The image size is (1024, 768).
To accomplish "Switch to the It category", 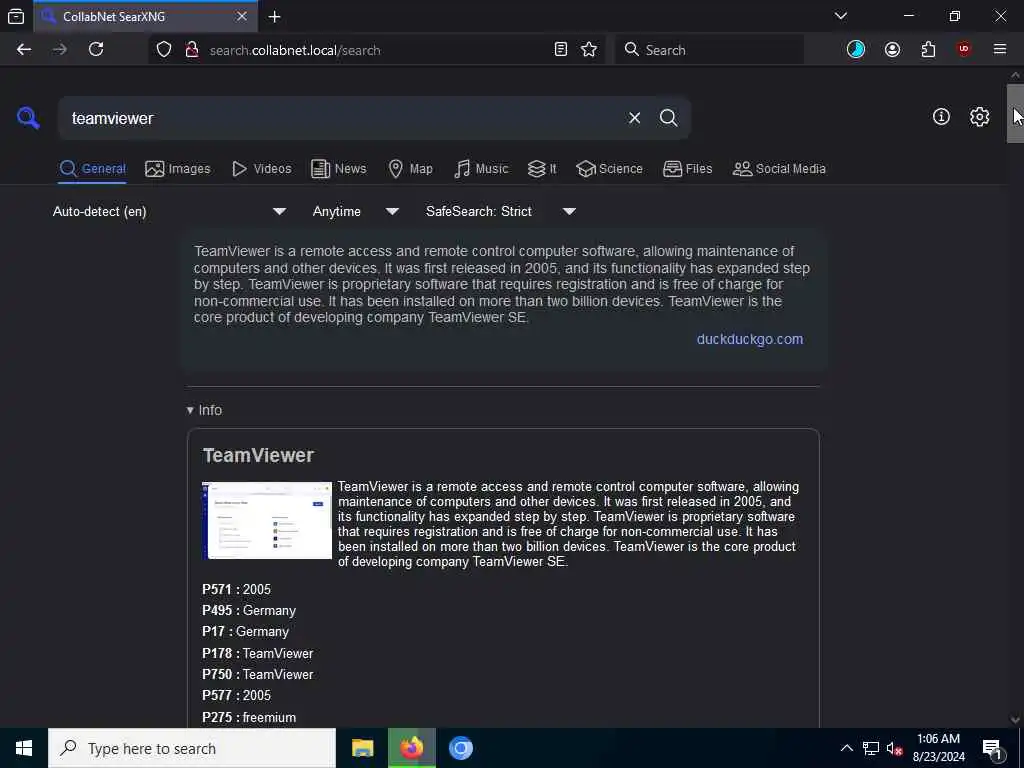I will click(x=542, y=168).
